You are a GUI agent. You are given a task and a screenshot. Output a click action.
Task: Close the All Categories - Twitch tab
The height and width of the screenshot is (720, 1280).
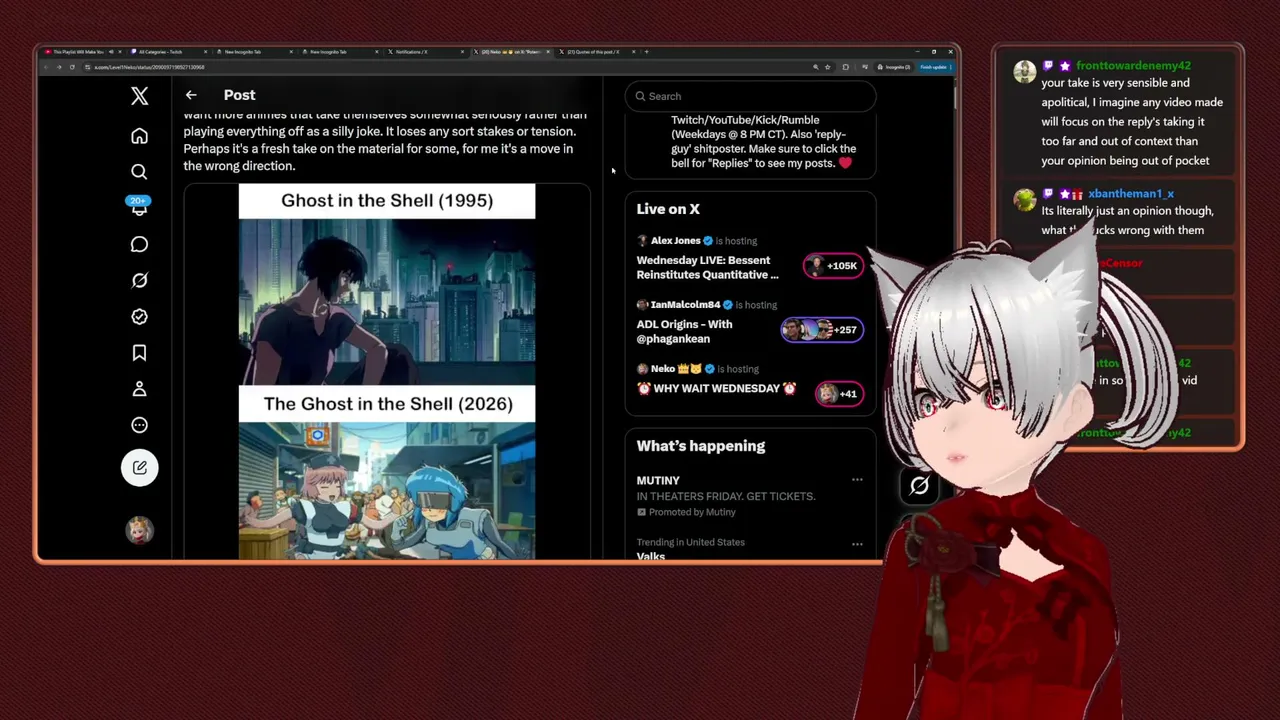(205, 52)
